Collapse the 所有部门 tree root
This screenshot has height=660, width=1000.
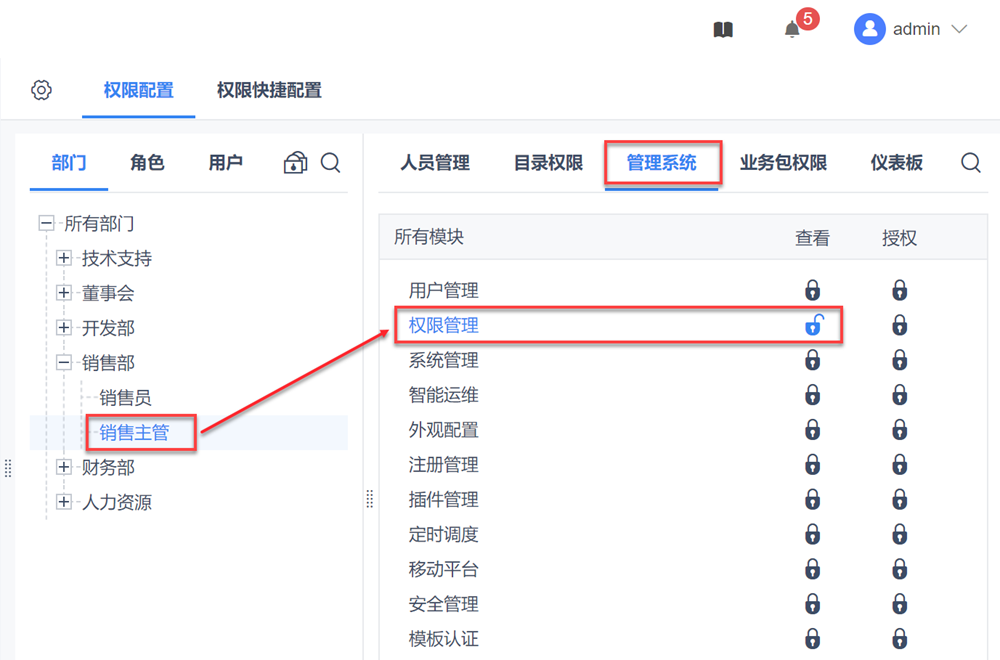46,224
